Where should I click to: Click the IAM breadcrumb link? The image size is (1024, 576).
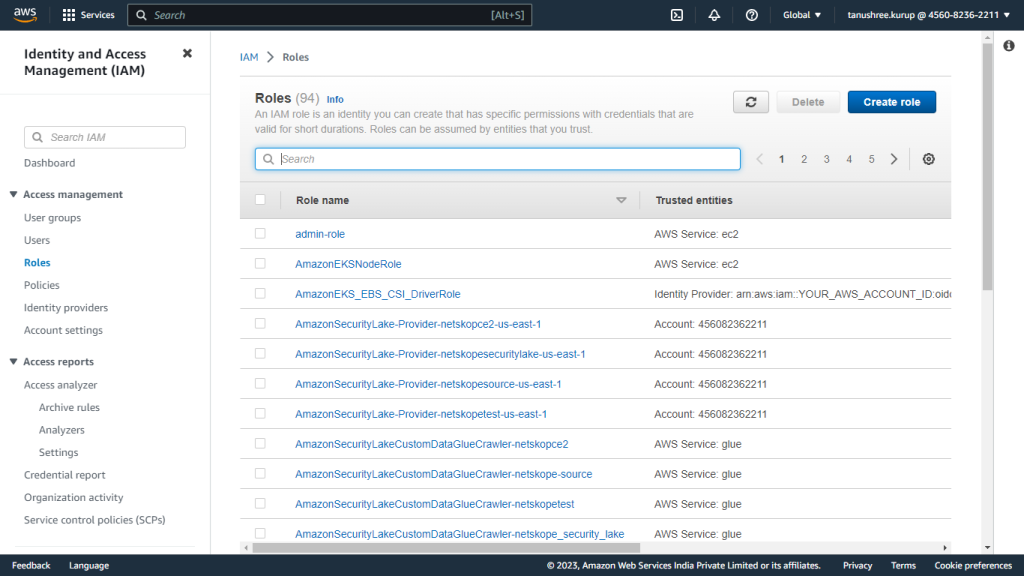click(249, 57)
